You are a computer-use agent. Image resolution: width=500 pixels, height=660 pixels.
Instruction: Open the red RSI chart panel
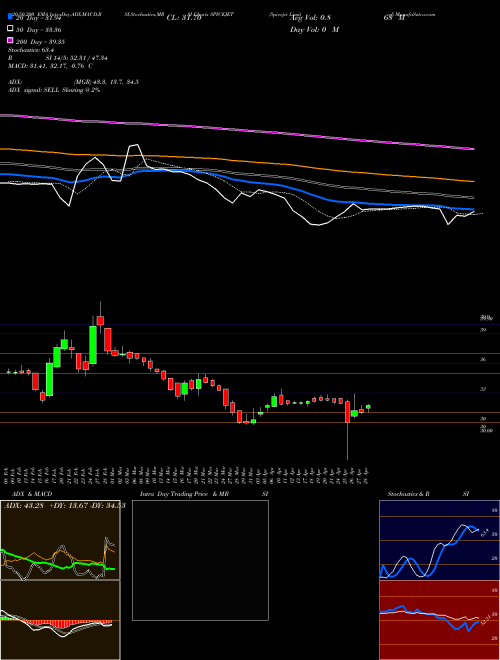click(439, 620)
